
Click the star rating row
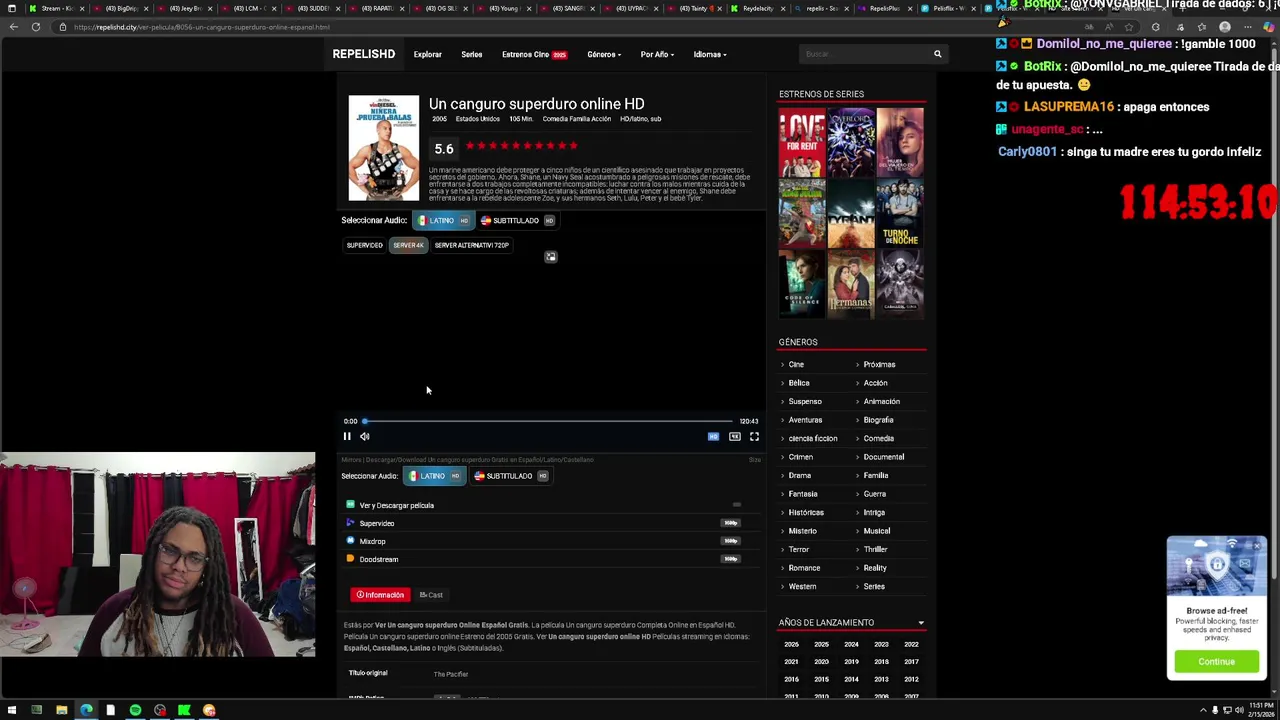[521, 146]
